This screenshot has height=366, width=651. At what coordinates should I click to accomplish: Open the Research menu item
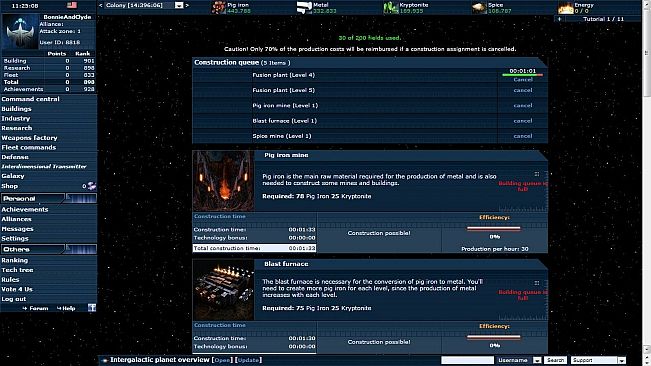pyautogui.click(x=17, y=128)
